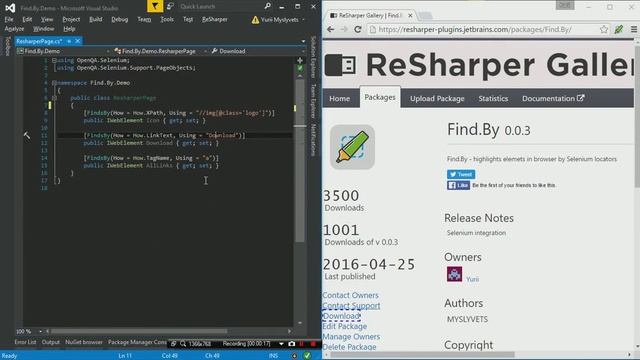Screen dimensions: 640x360
Task: Click the highlighted Download link
Action: pos(342,316)
